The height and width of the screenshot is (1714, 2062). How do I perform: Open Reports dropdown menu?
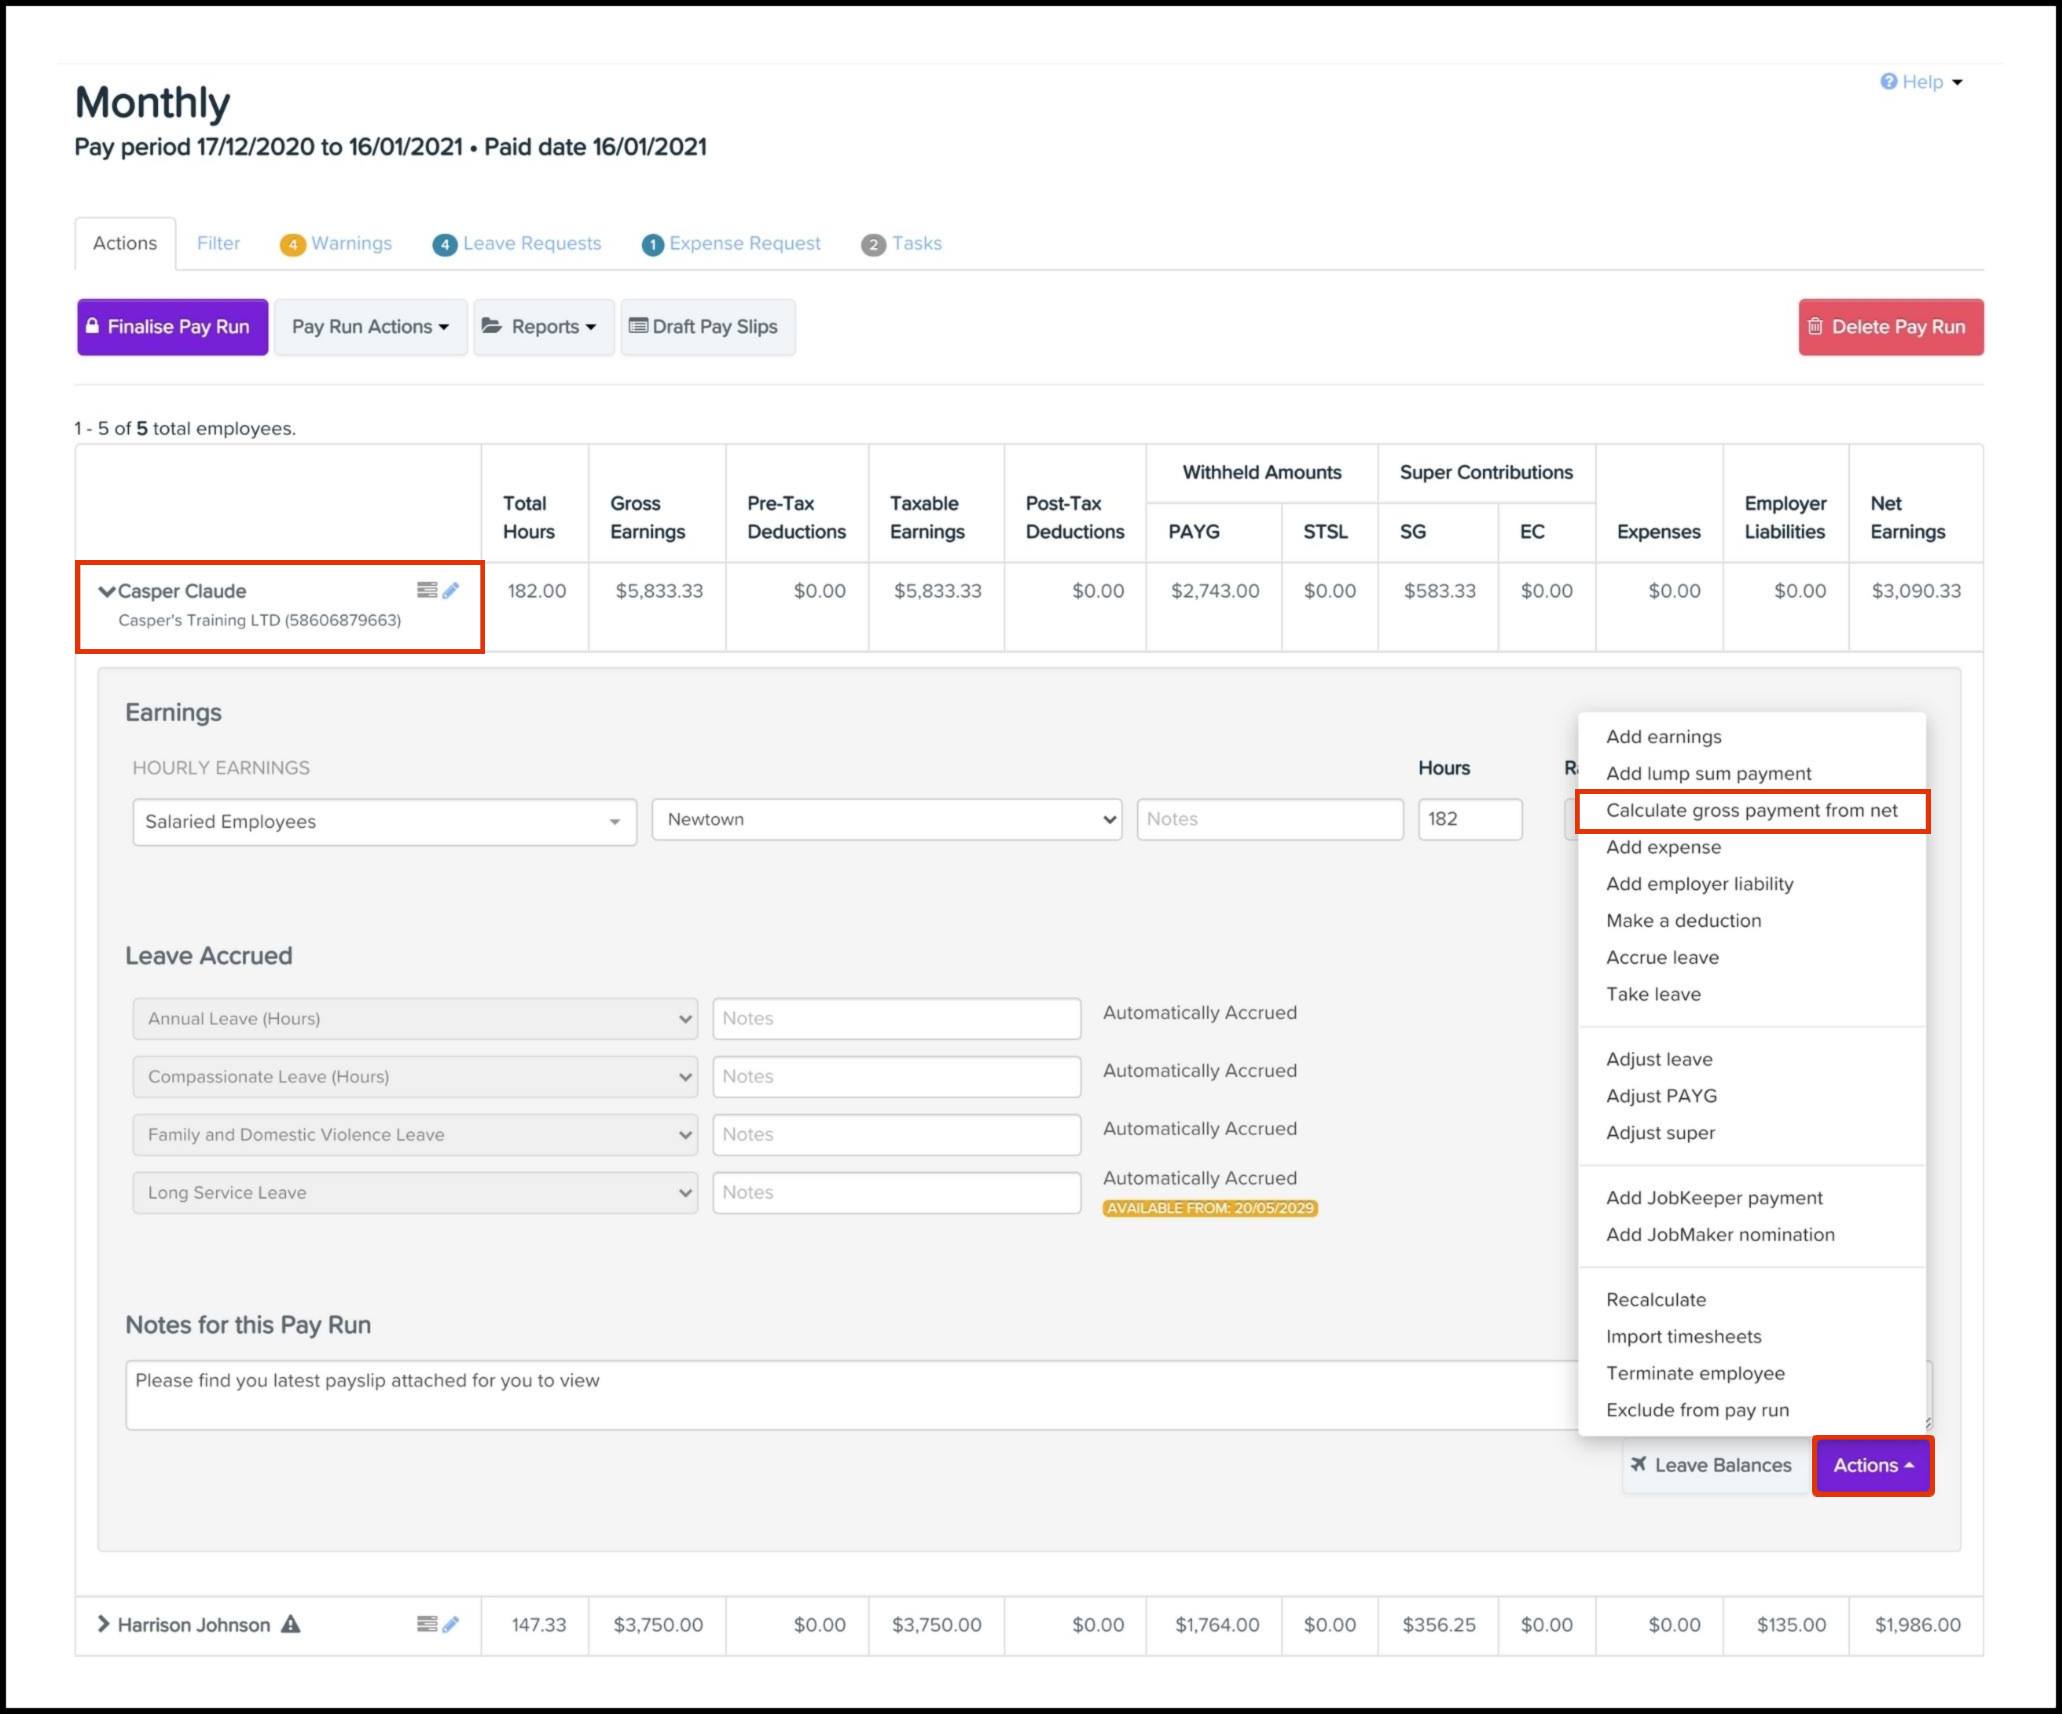coord(543,327)
